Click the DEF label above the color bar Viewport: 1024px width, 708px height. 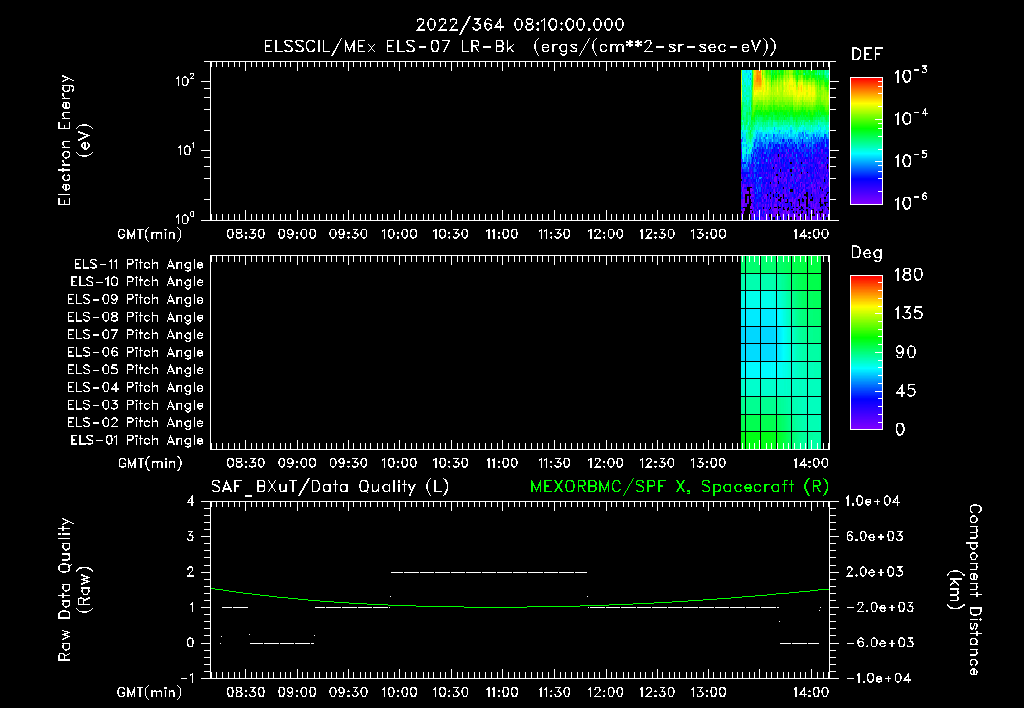pyautogui.click(x=867, y=55)
